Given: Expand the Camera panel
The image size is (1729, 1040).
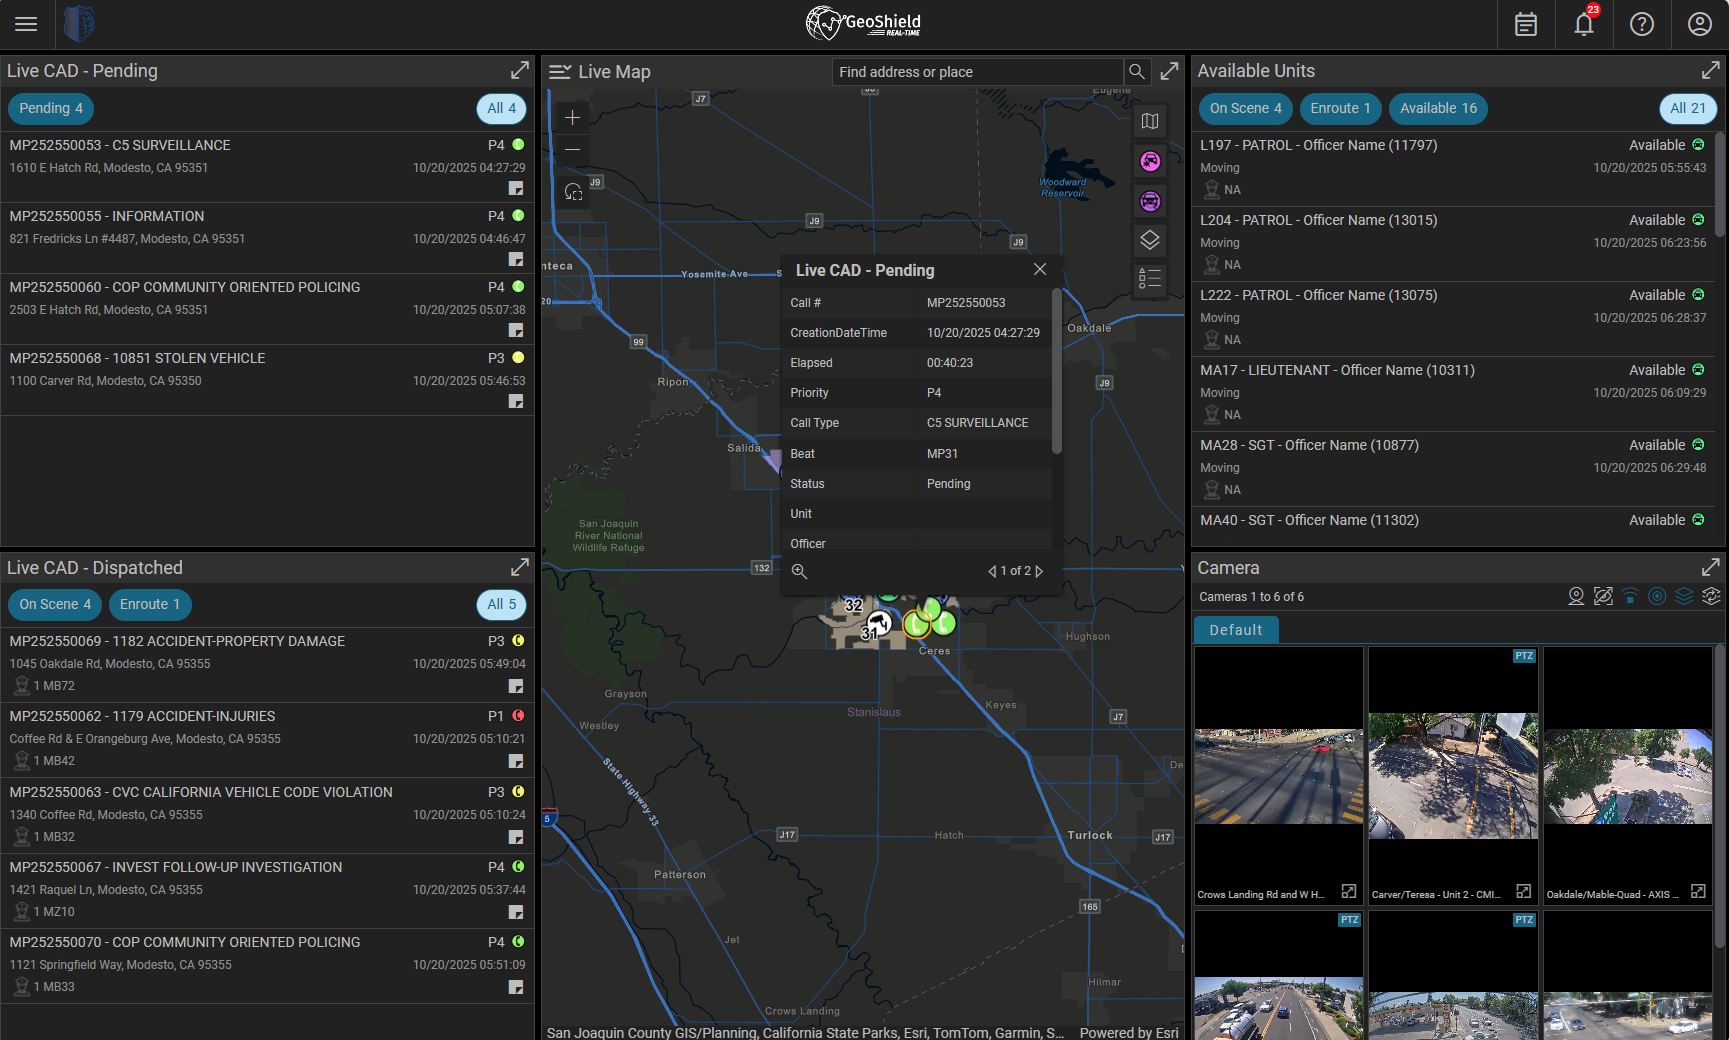Looking at the screenshot, I should (x=1711, y=567).
